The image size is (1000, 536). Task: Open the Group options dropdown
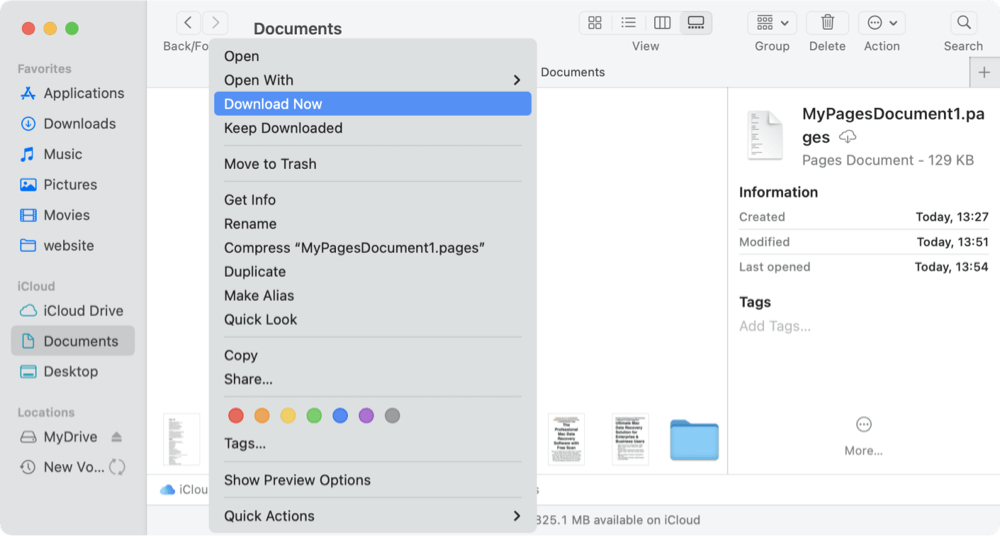click(772, 23)
